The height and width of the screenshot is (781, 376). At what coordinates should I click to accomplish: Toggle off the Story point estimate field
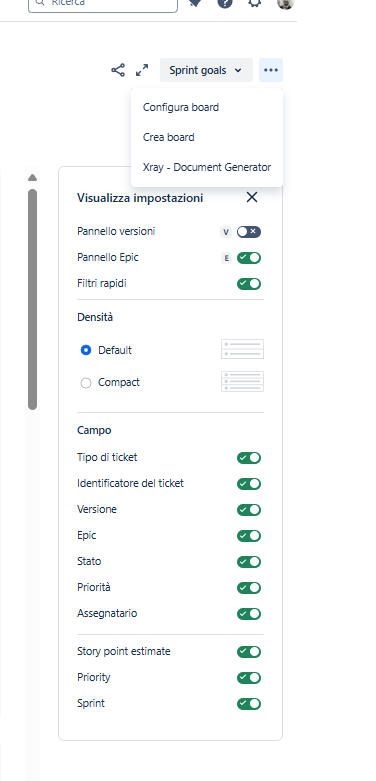click(x=249, y=651)
